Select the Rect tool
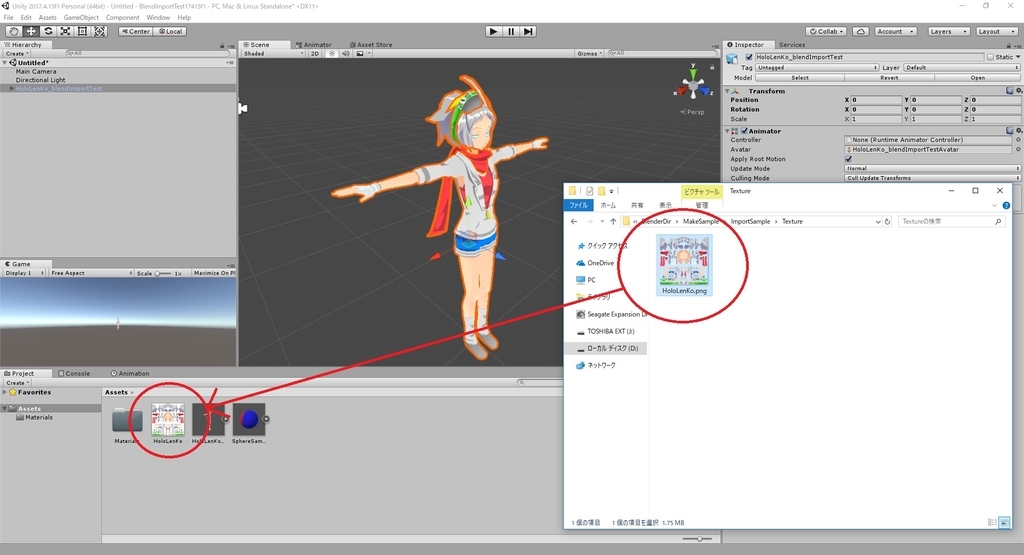The image size is (1024, 555). 82,31
